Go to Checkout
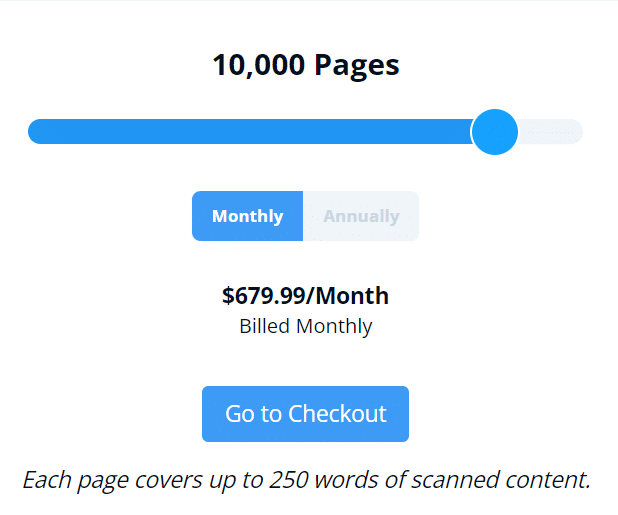 click(x=305, y=414)
